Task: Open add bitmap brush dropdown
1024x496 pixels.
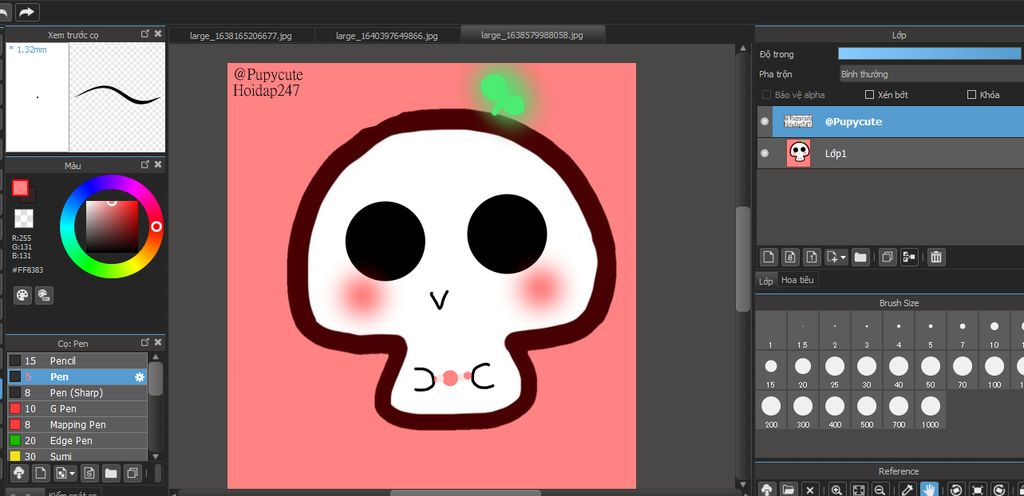Action: [x=66, y=473]
